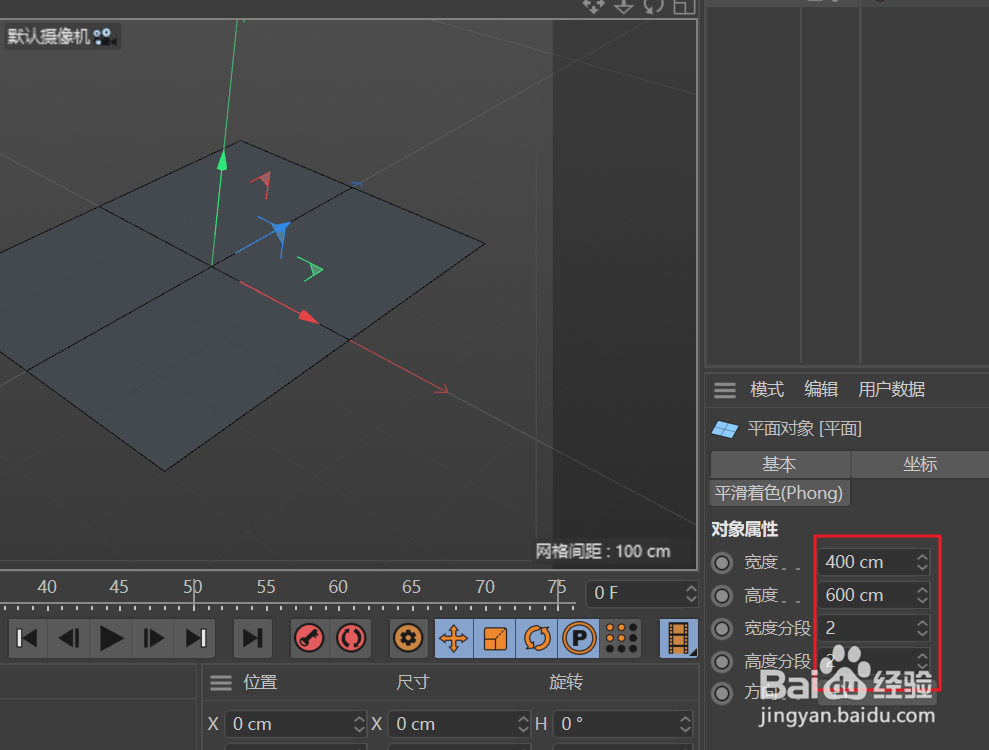Switch to the 坐标 tab
This screenshot has width=989, height=750.
[x=919, y=464]
